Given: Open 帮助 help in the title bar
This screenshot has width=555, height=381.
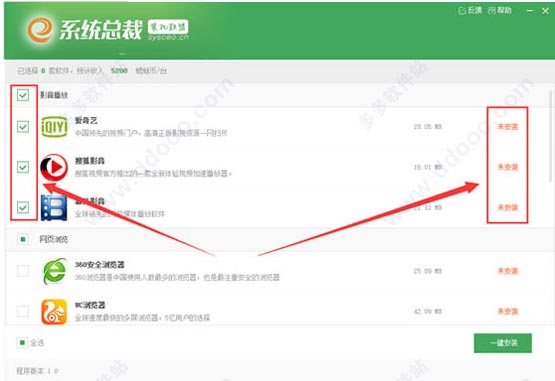Looking at the screenshot, I should [500, 11].
